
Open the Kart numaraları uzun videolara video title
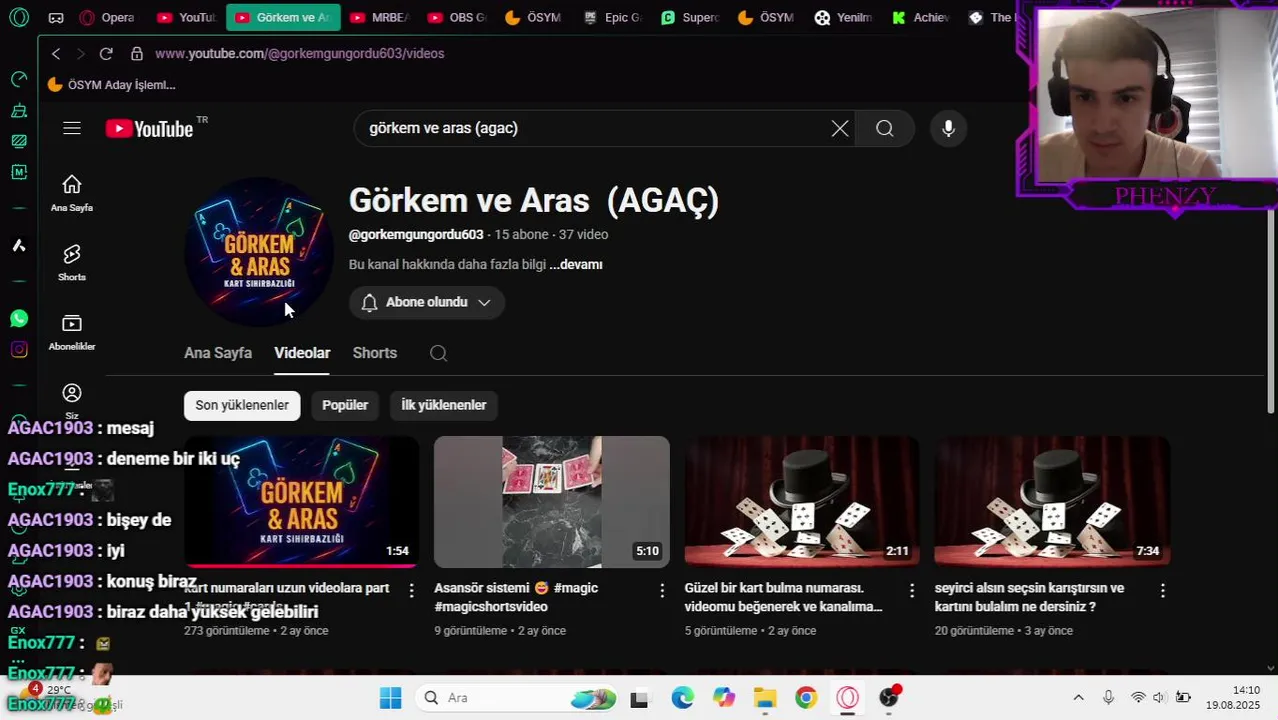[x=287, y=596]
